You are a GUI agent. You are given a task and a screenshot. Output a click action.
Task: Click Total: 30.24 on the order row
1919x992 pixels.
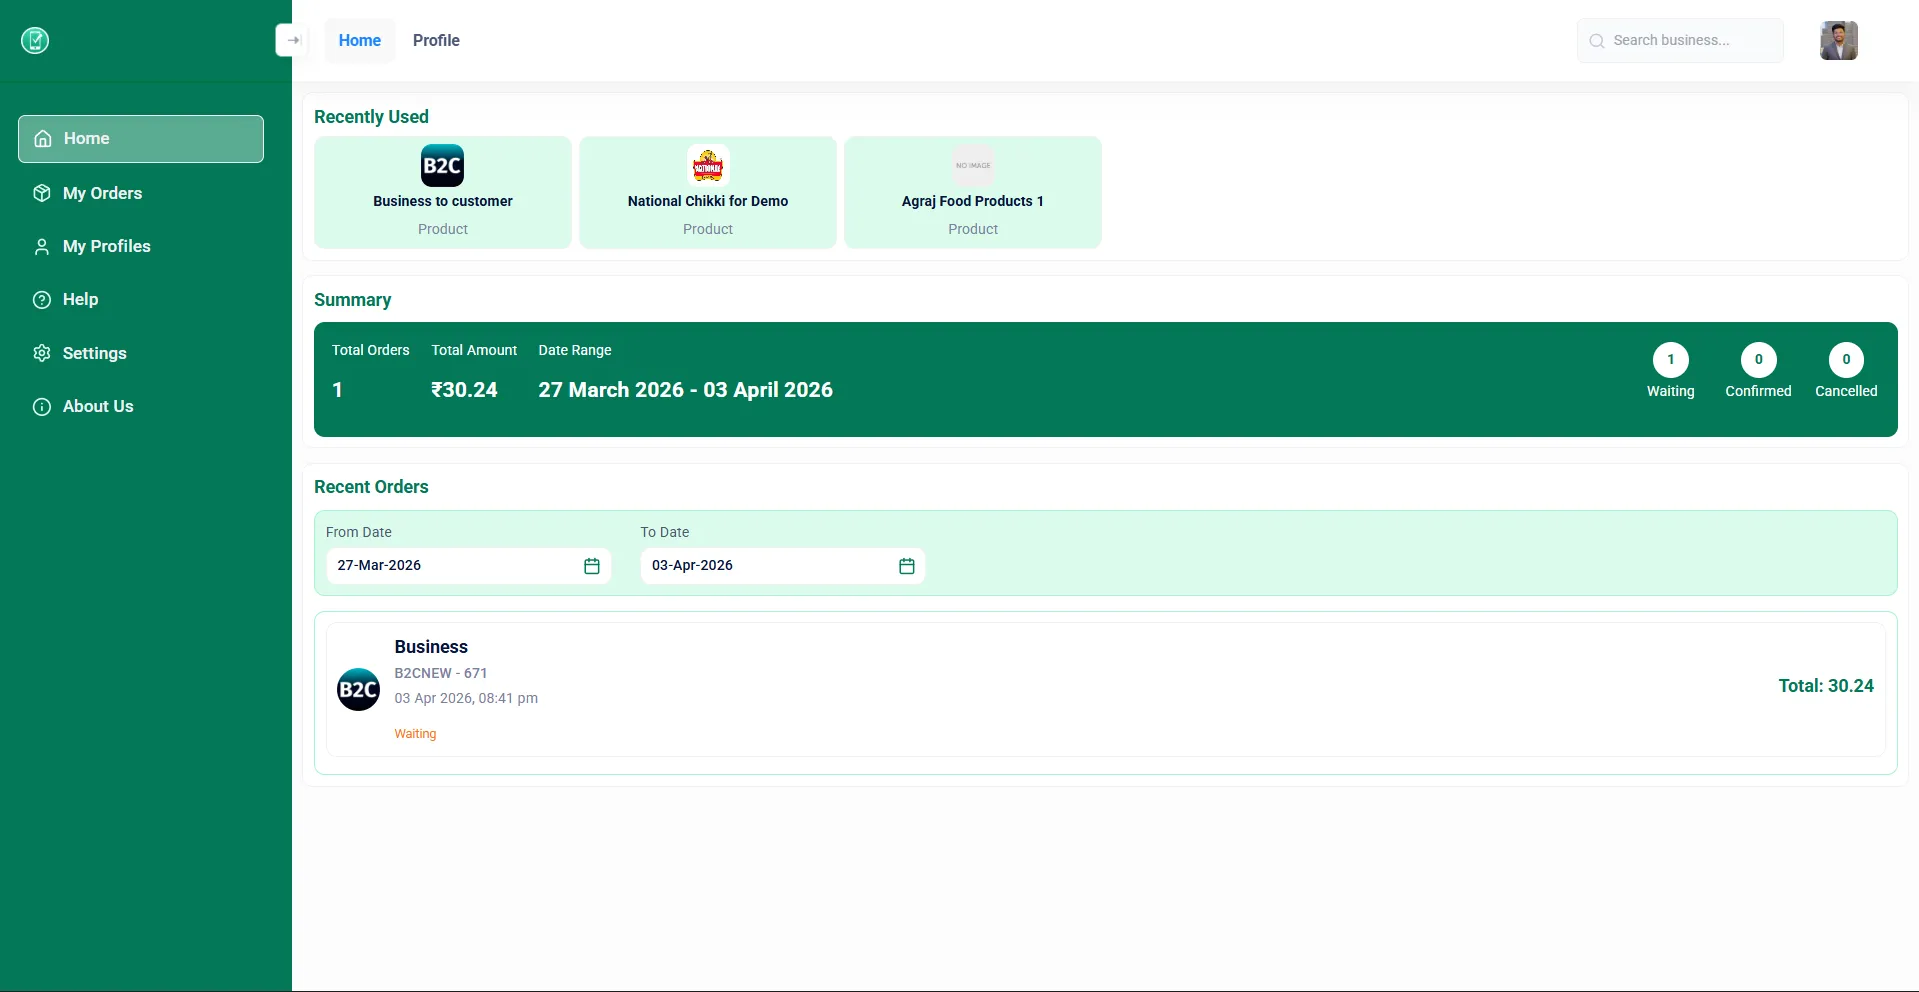[x=1826, y=686]
